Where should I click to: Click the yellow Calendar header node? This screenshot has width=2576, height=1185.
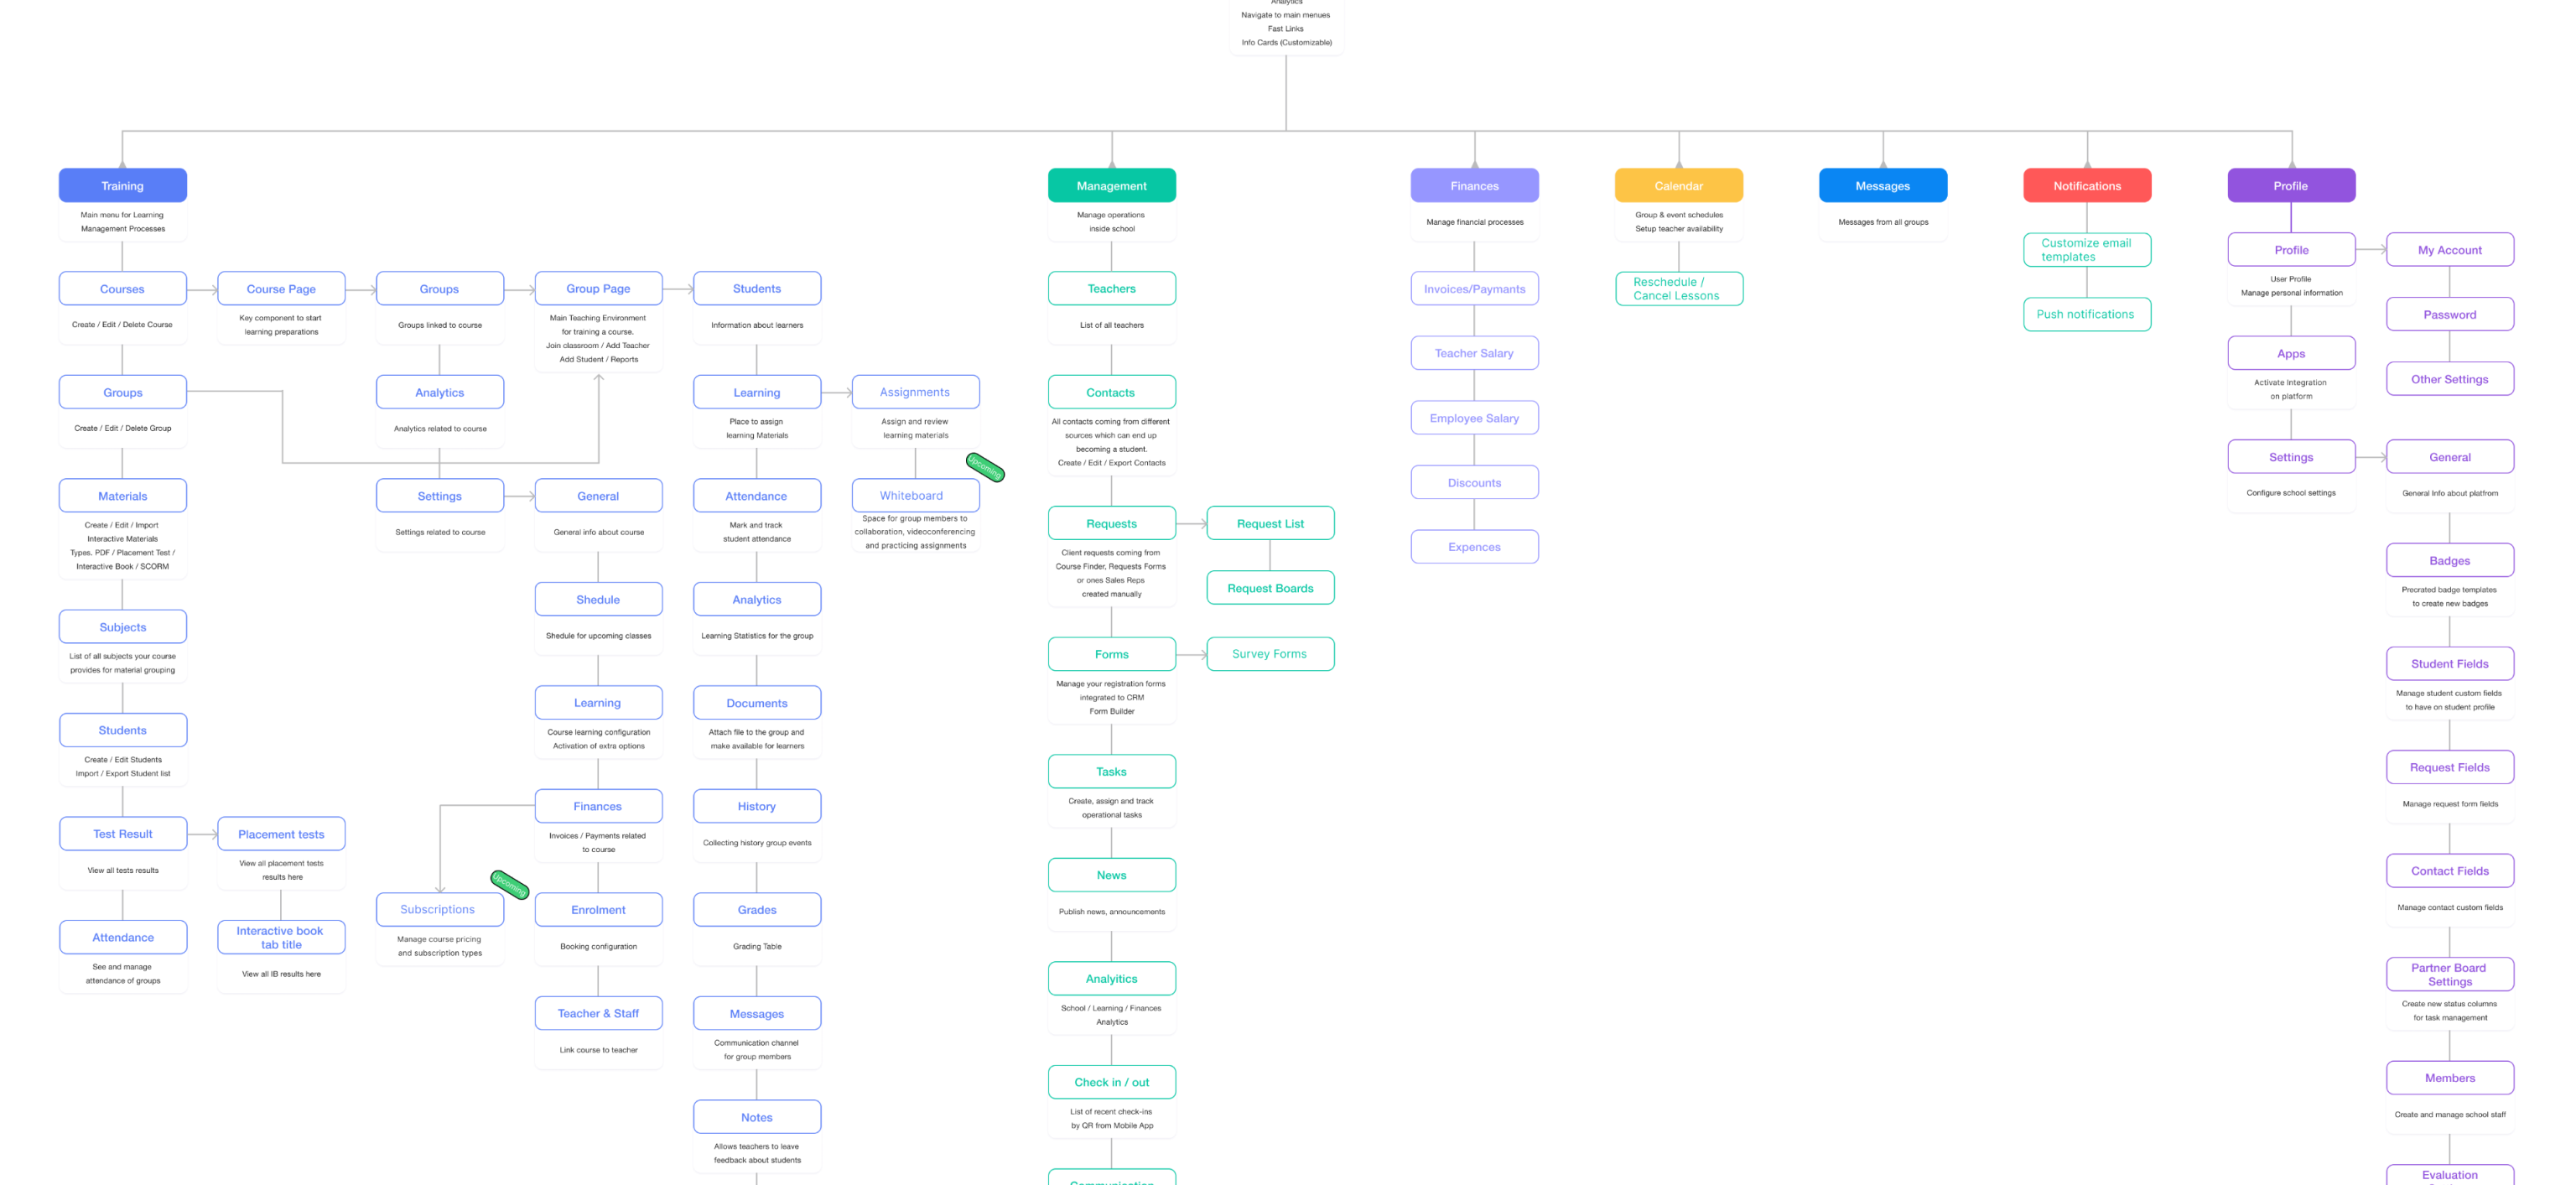point(1678,186)
